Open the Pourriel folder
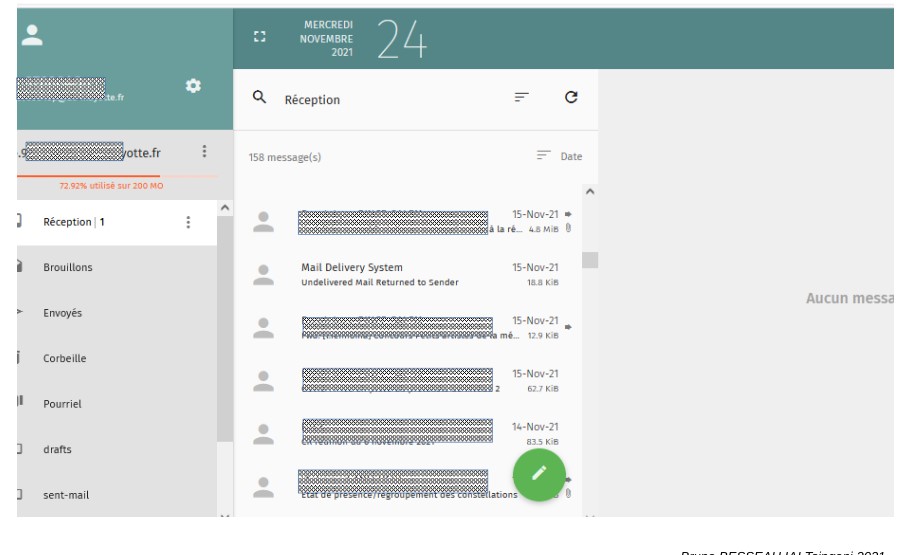 62,404
